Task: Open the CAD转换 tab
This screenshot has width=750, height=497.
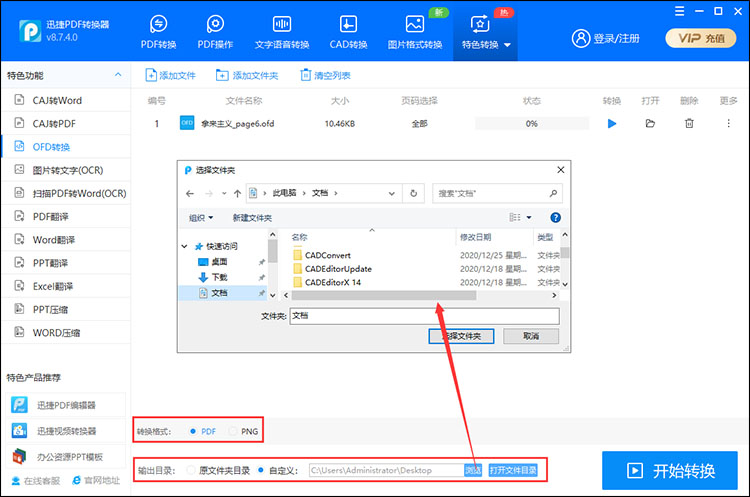Action: tap(348, 32)
